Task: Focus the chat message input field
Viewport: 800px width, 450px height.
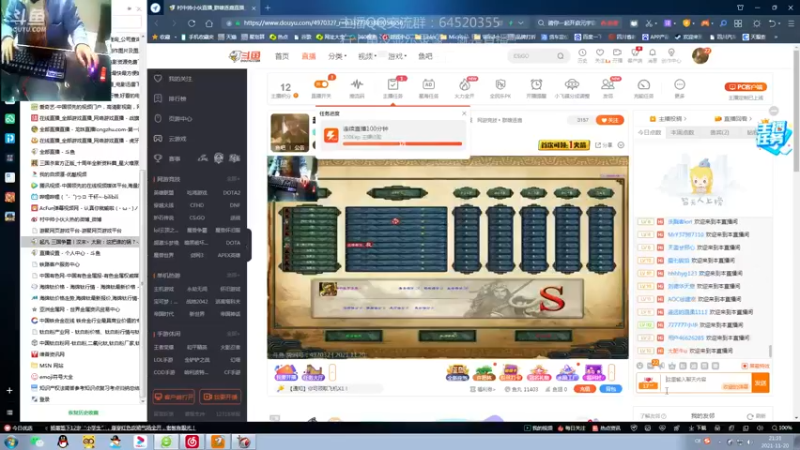Action: coord(707,382)
